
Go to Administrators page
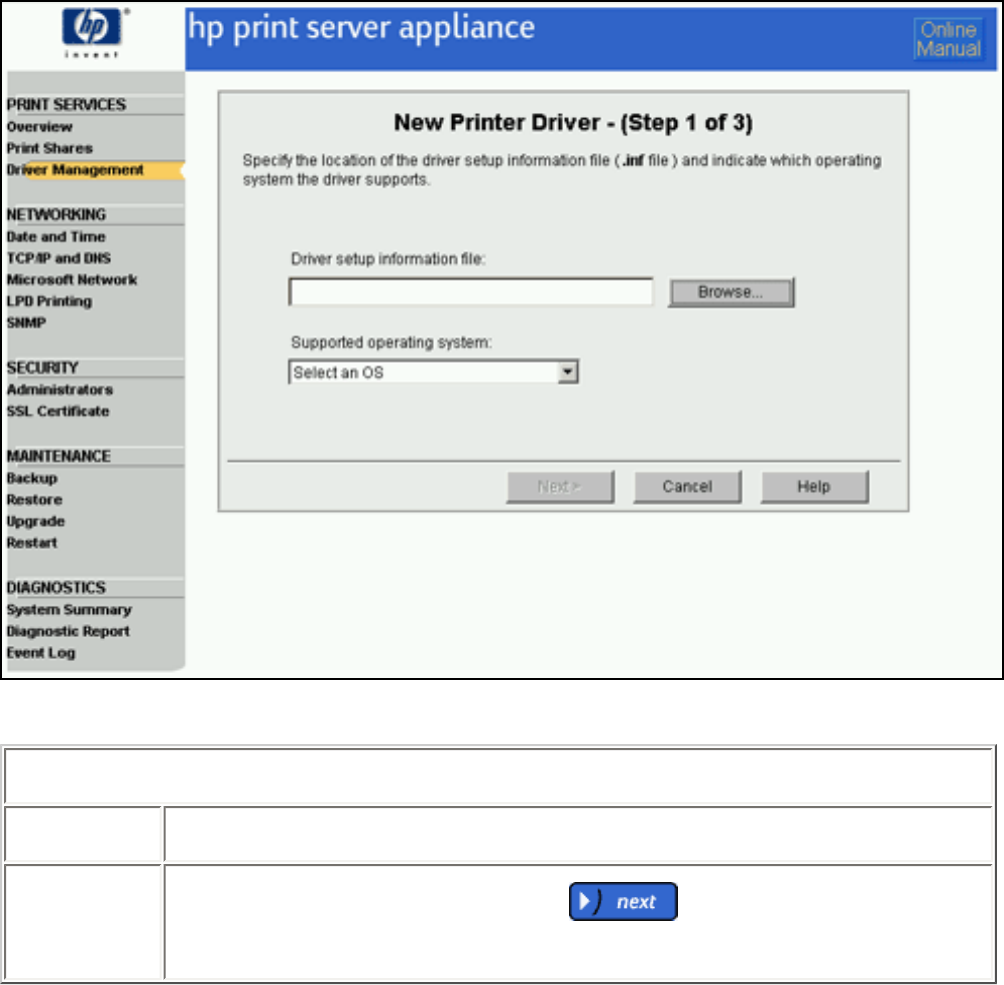pyautogui.click(x=60, y=389)
